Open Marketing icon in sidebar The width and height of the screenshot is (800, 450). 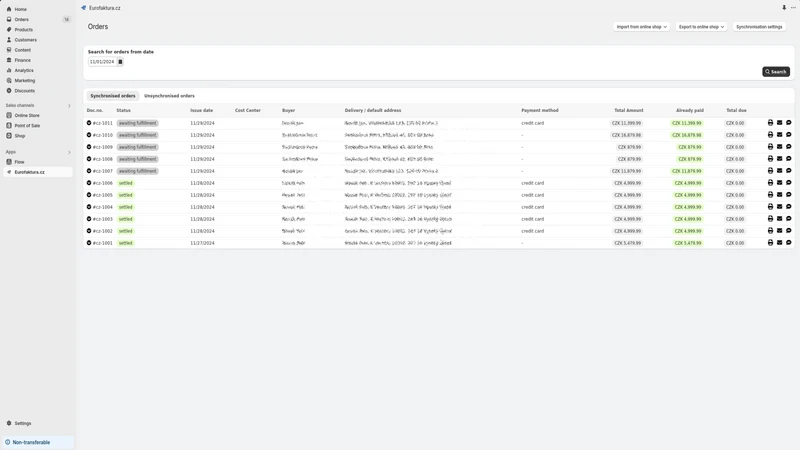click(x=9, y=81)
